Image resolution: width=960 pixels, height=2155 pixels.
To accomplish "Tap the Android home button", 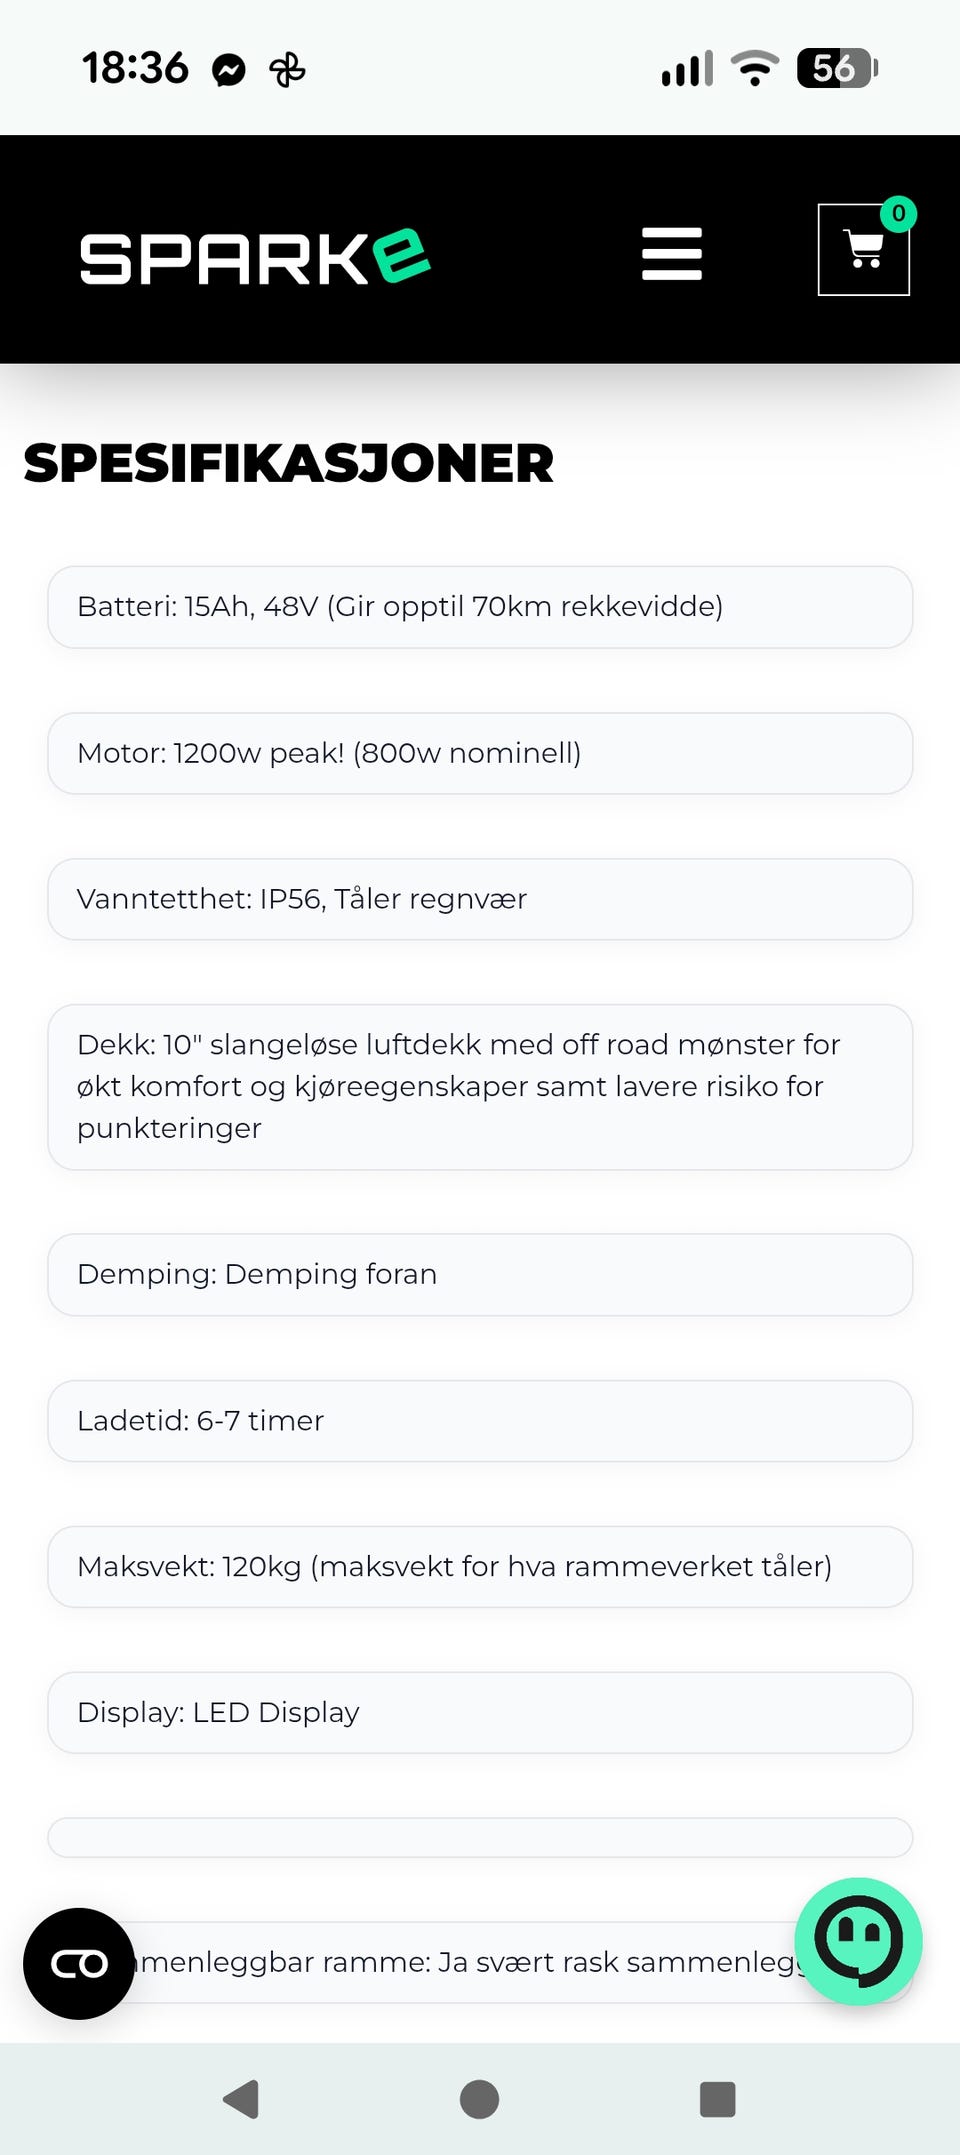I will (x=480, y=2099).
